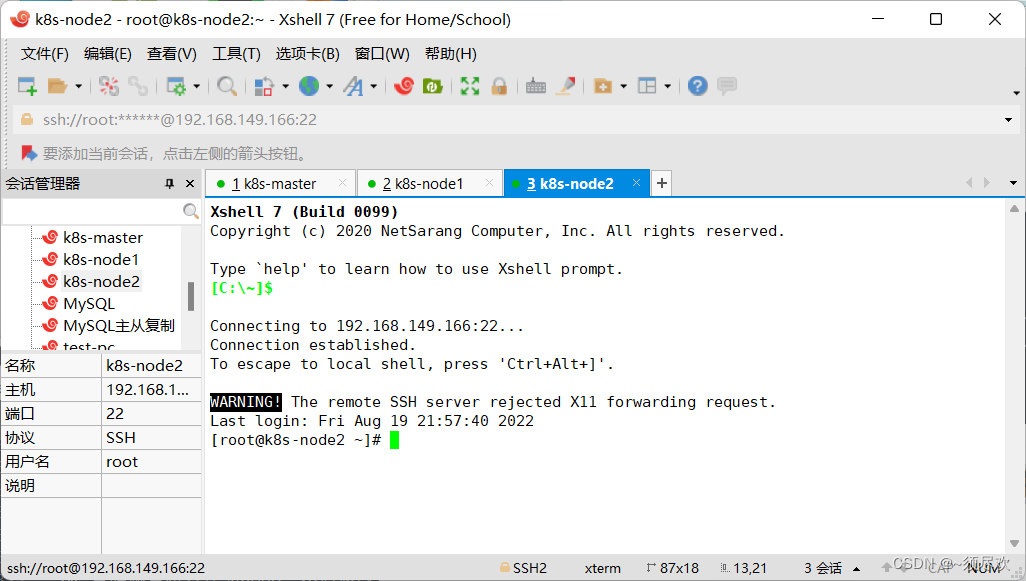
Task: Click the session manager search field
Action: [92, 211]
